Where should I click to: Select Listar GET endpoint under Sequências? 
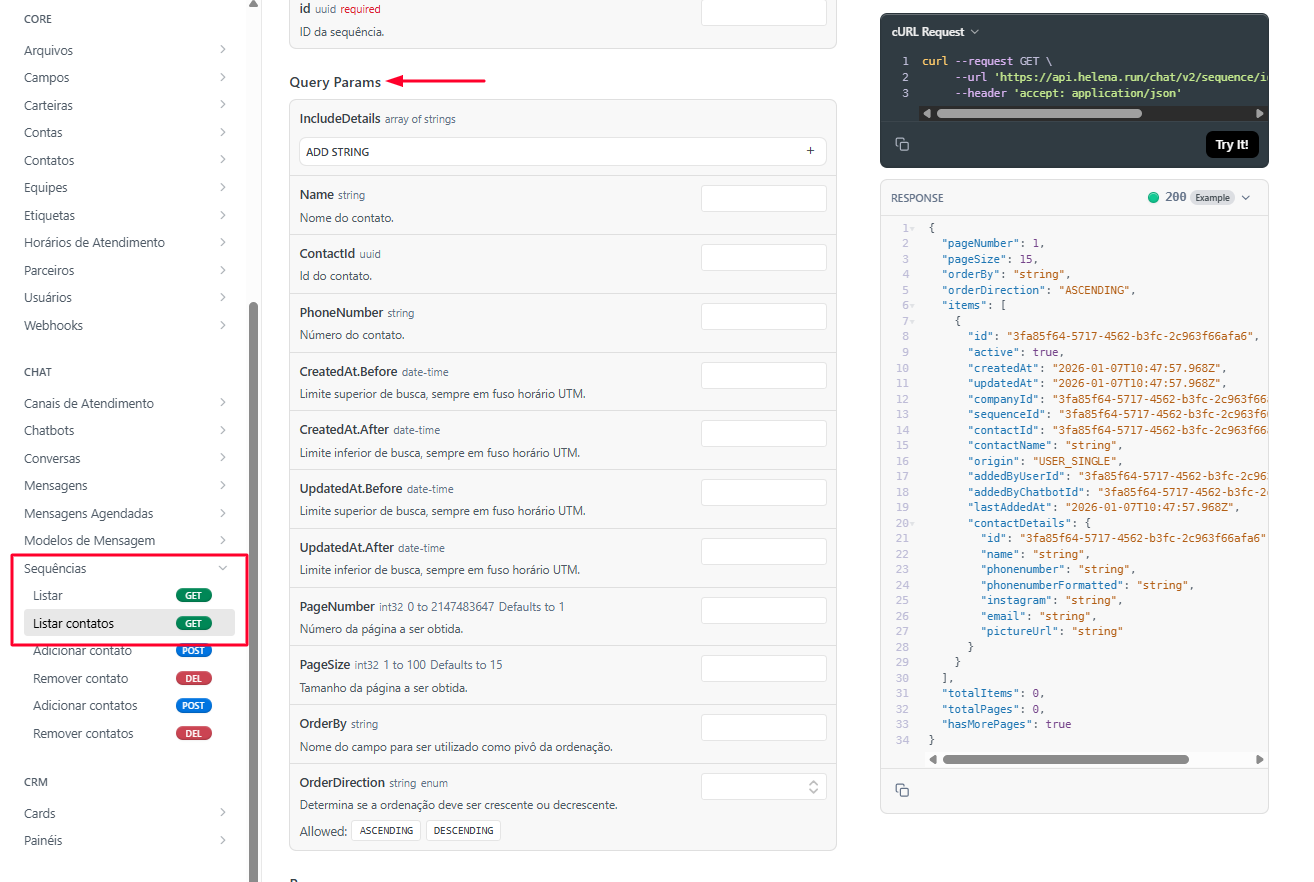48,595
